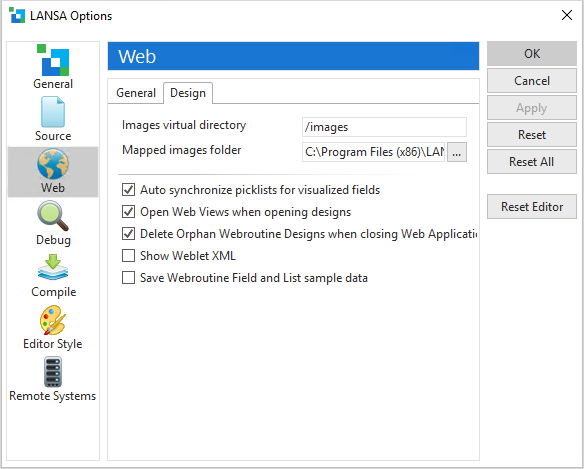The height and width of the screenshot is (469, 584).
Task: Select the Design tab
Action: tap(188, 93)
